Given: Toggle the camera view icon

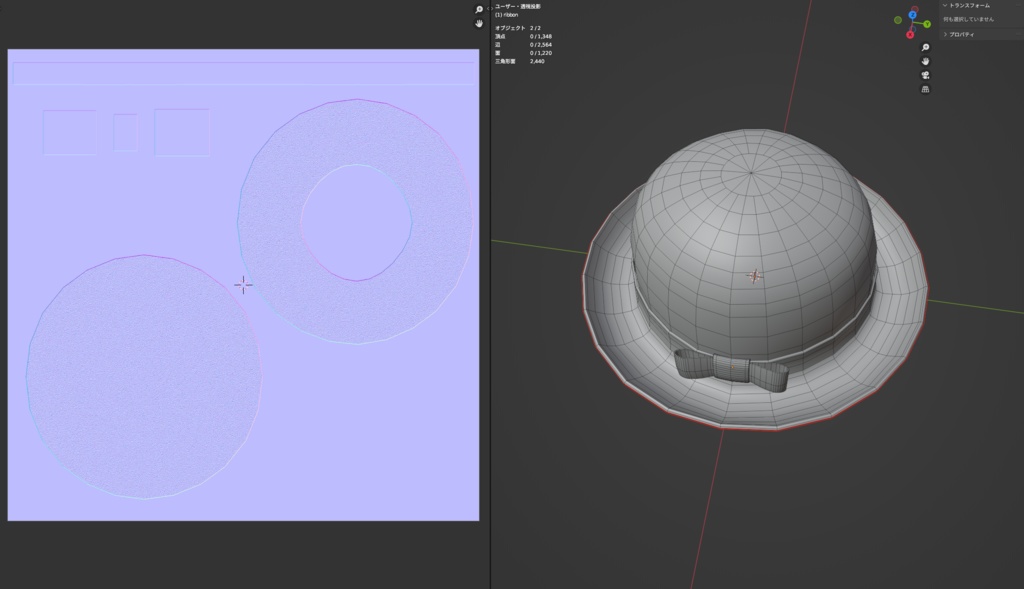Looking at the screenshot, I should click(925, 75).
